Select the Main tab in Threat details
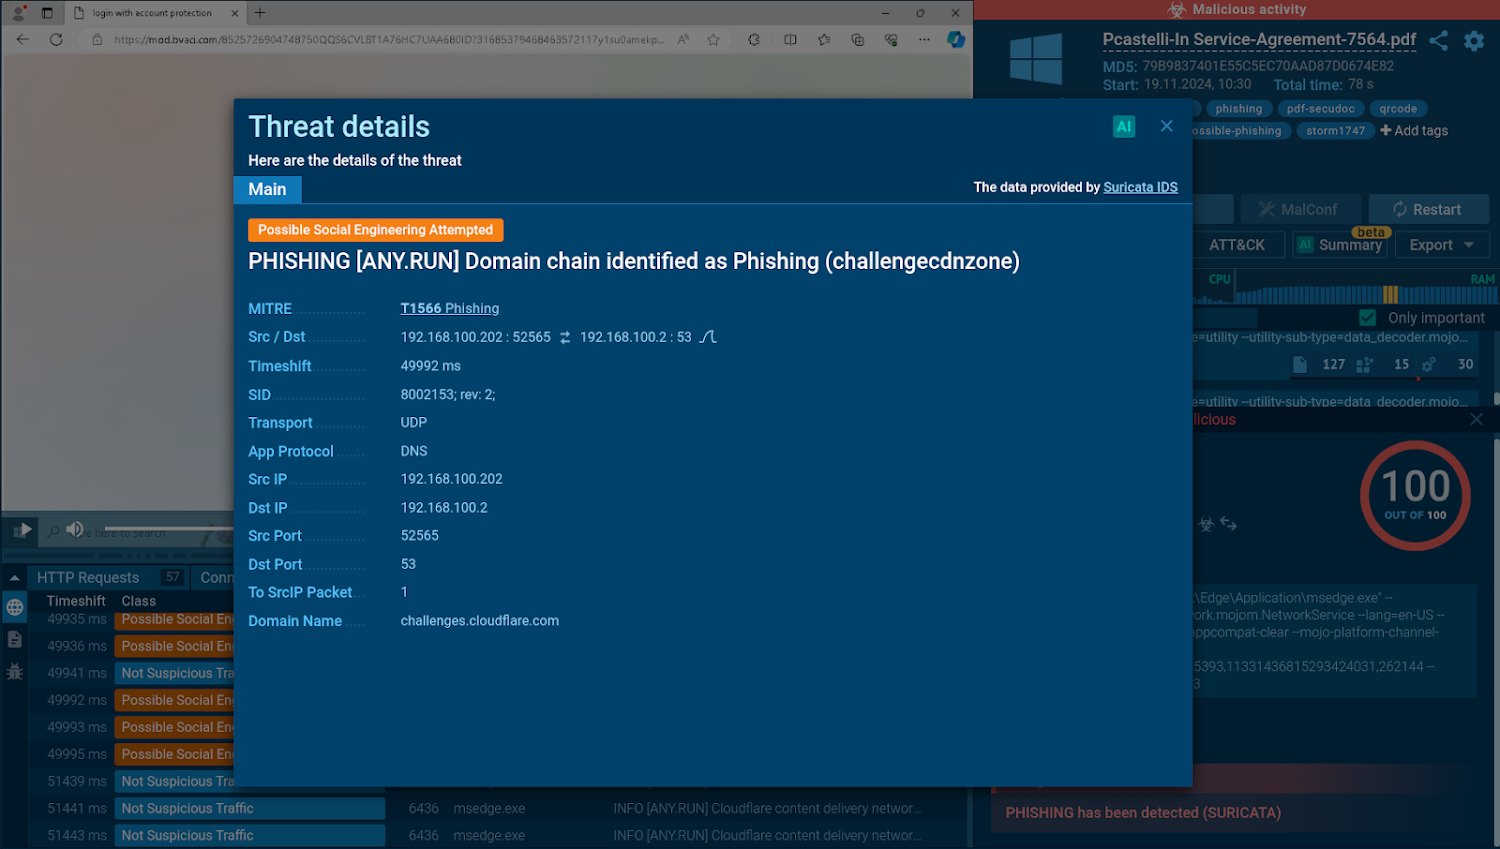Screen dimensions: 1500x849 pos(267,189)
